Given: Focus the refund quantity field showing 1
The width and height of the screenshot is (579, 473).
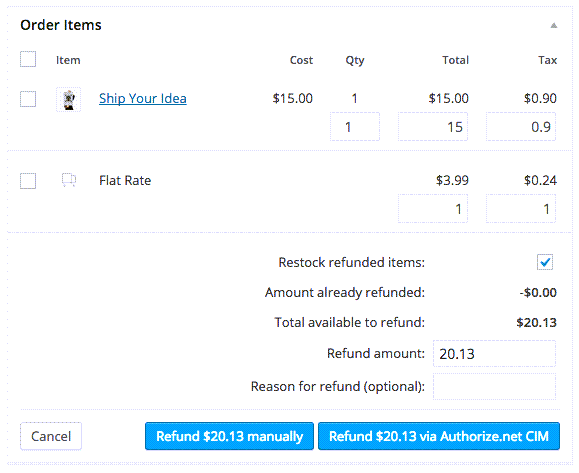Looking at the screenshot, I should click(355, 127).
